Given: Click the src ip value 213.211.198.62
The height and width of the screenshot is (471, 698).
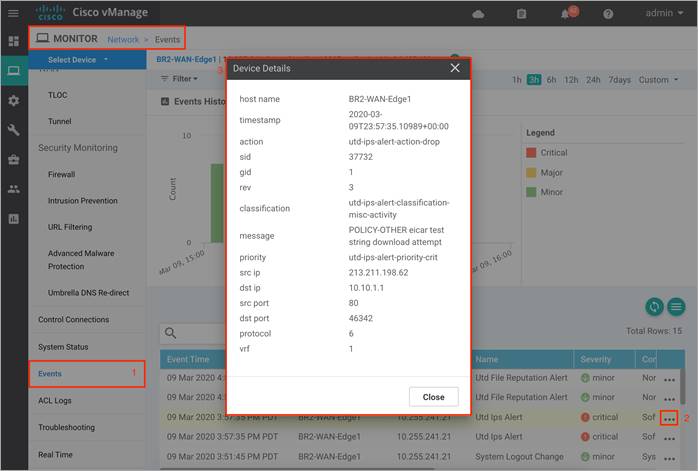Looking at the screenshot, I should pos(378,272).
